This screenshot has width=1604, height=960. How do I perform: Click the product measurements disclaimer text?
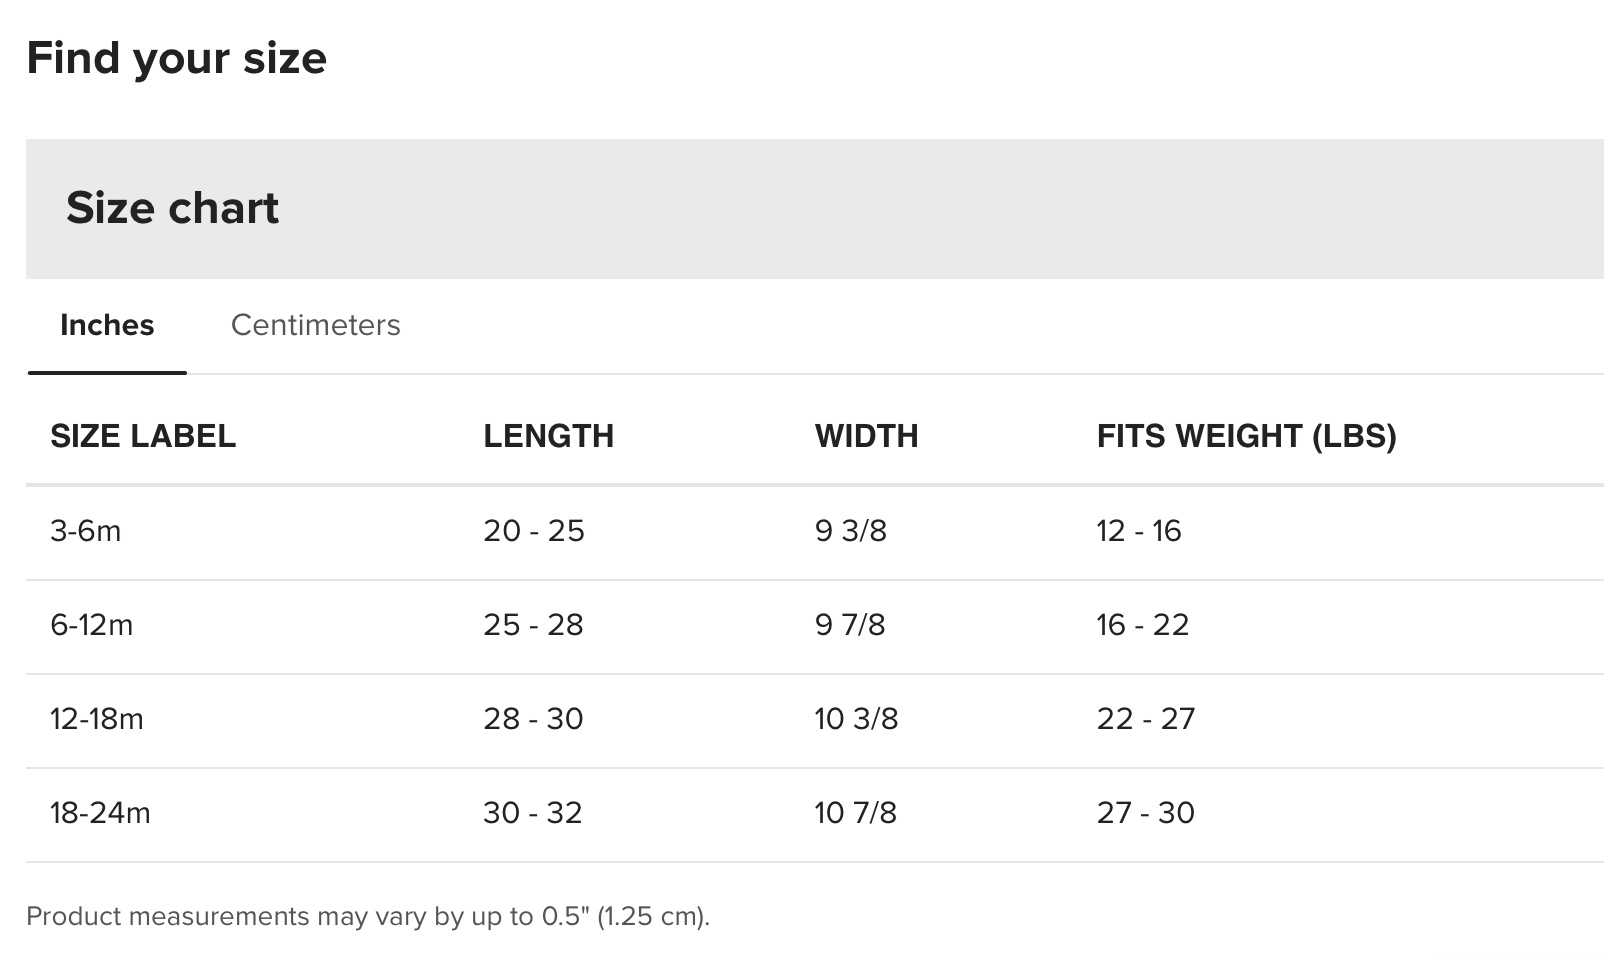(x=368, y=917)
